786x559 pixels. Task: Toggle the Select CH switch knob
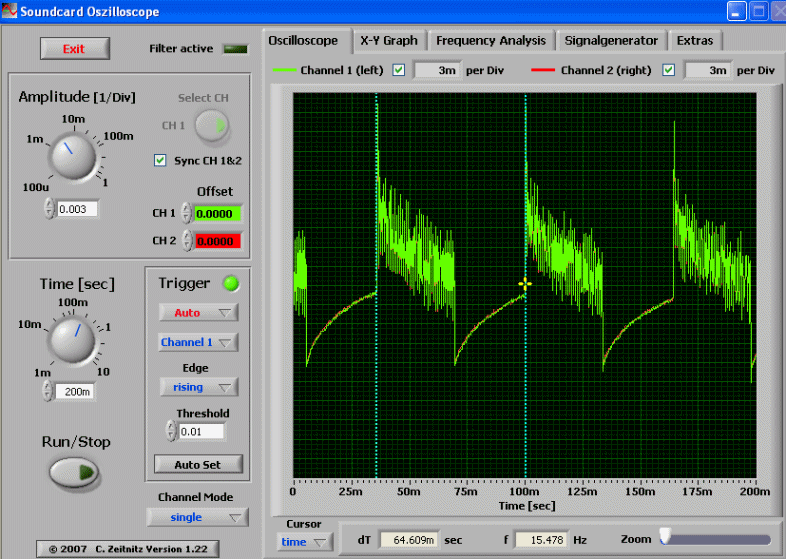(212, 125)
